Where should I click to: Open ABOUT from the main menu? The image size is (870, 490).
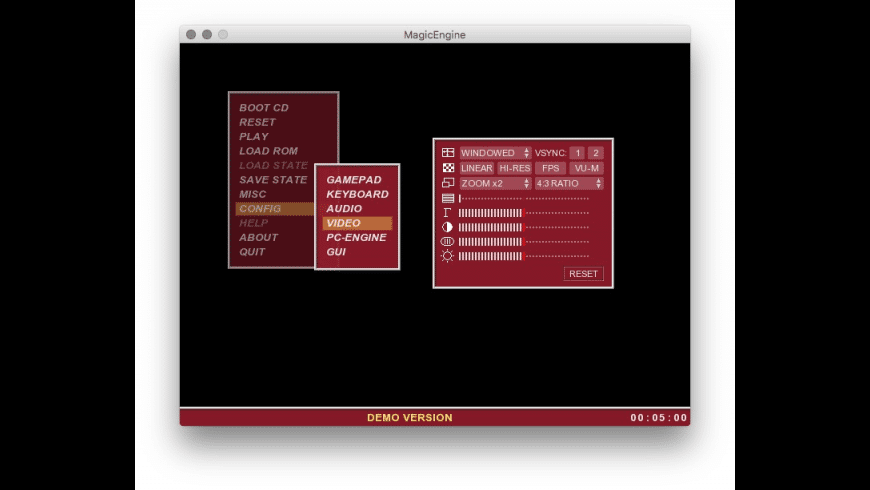(259, 238)
